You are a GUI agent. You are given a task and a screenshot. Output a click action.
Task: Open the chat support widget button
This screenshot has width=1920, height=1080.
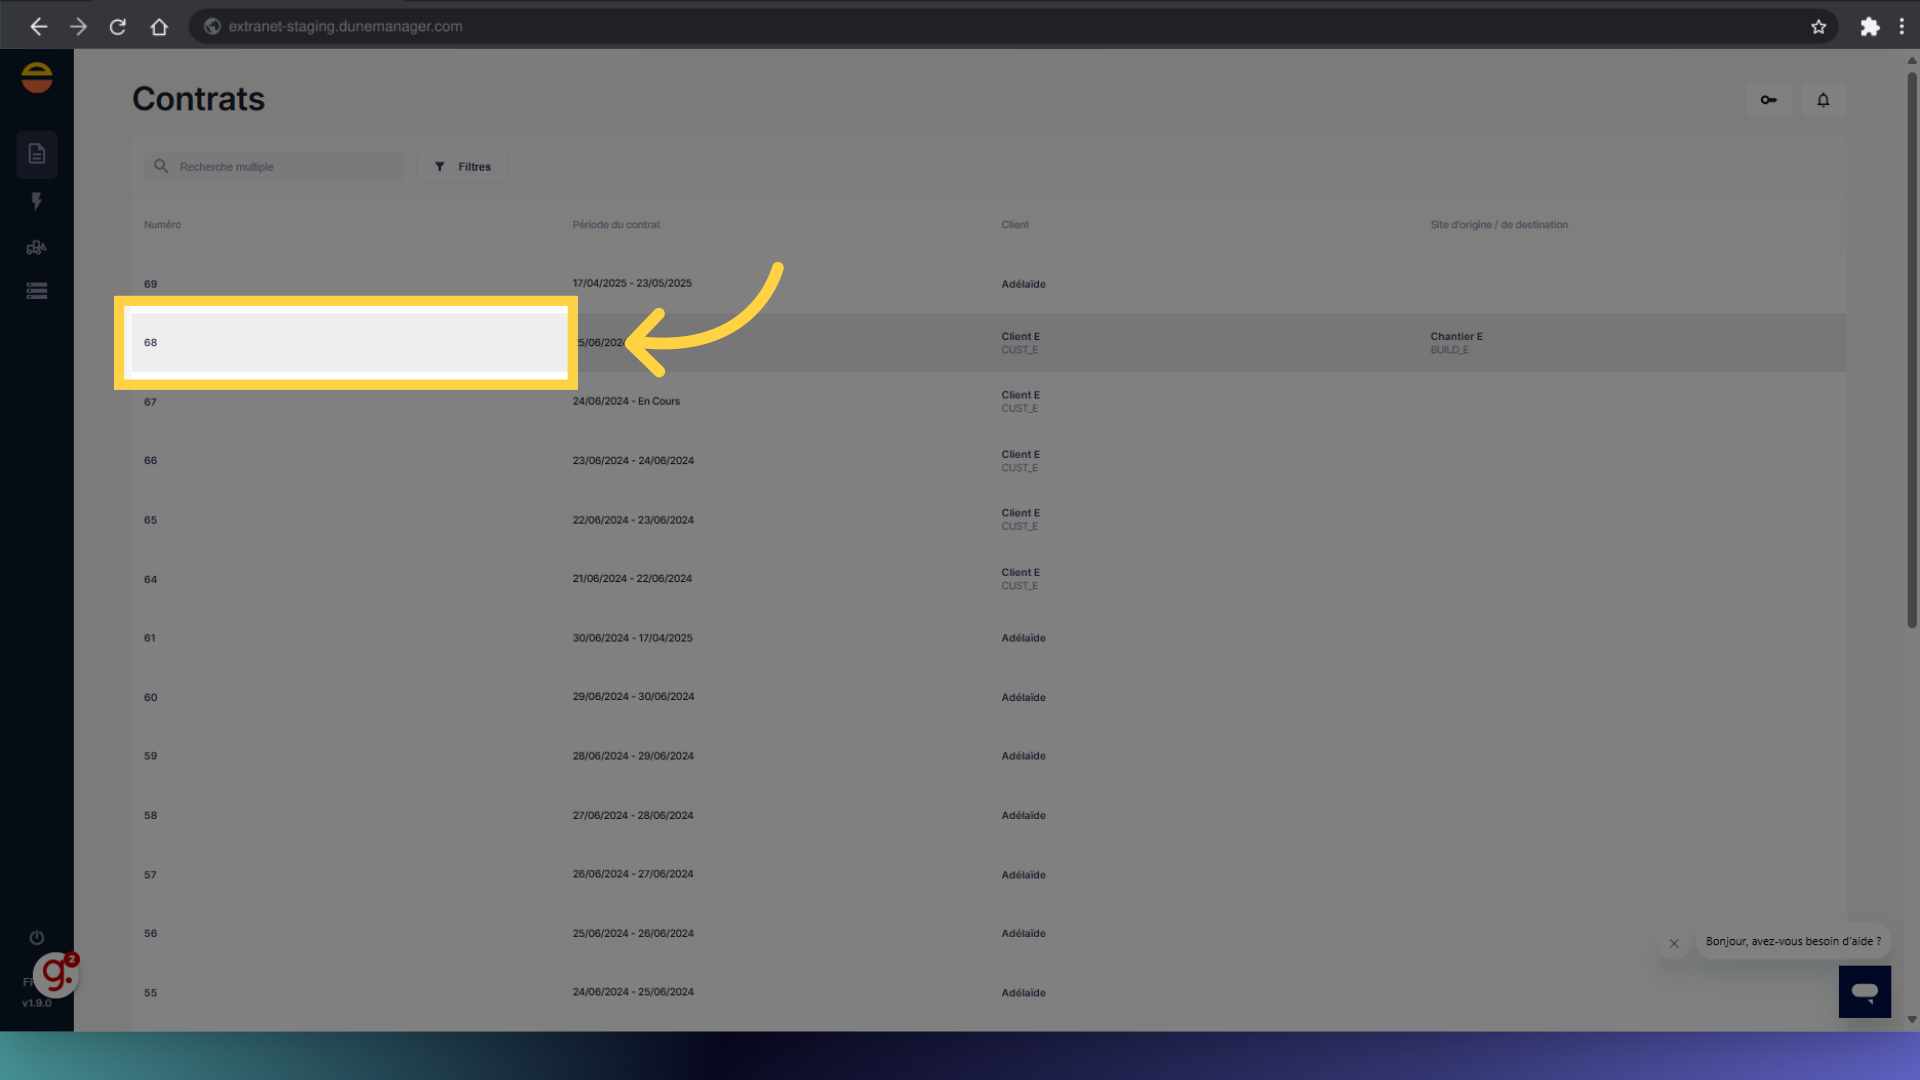(x=1864, y=991)
